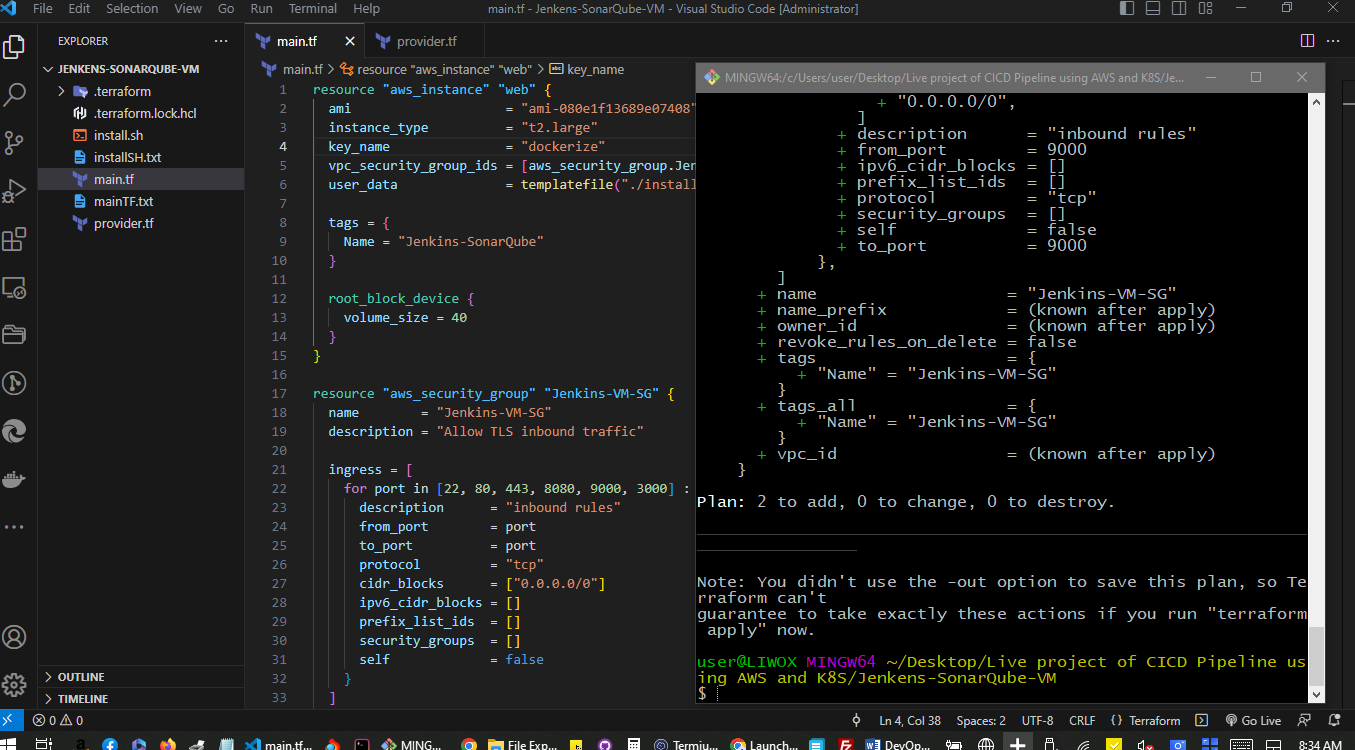Open the Remote Explorer view
The image size is (1355, 750).
15,288
